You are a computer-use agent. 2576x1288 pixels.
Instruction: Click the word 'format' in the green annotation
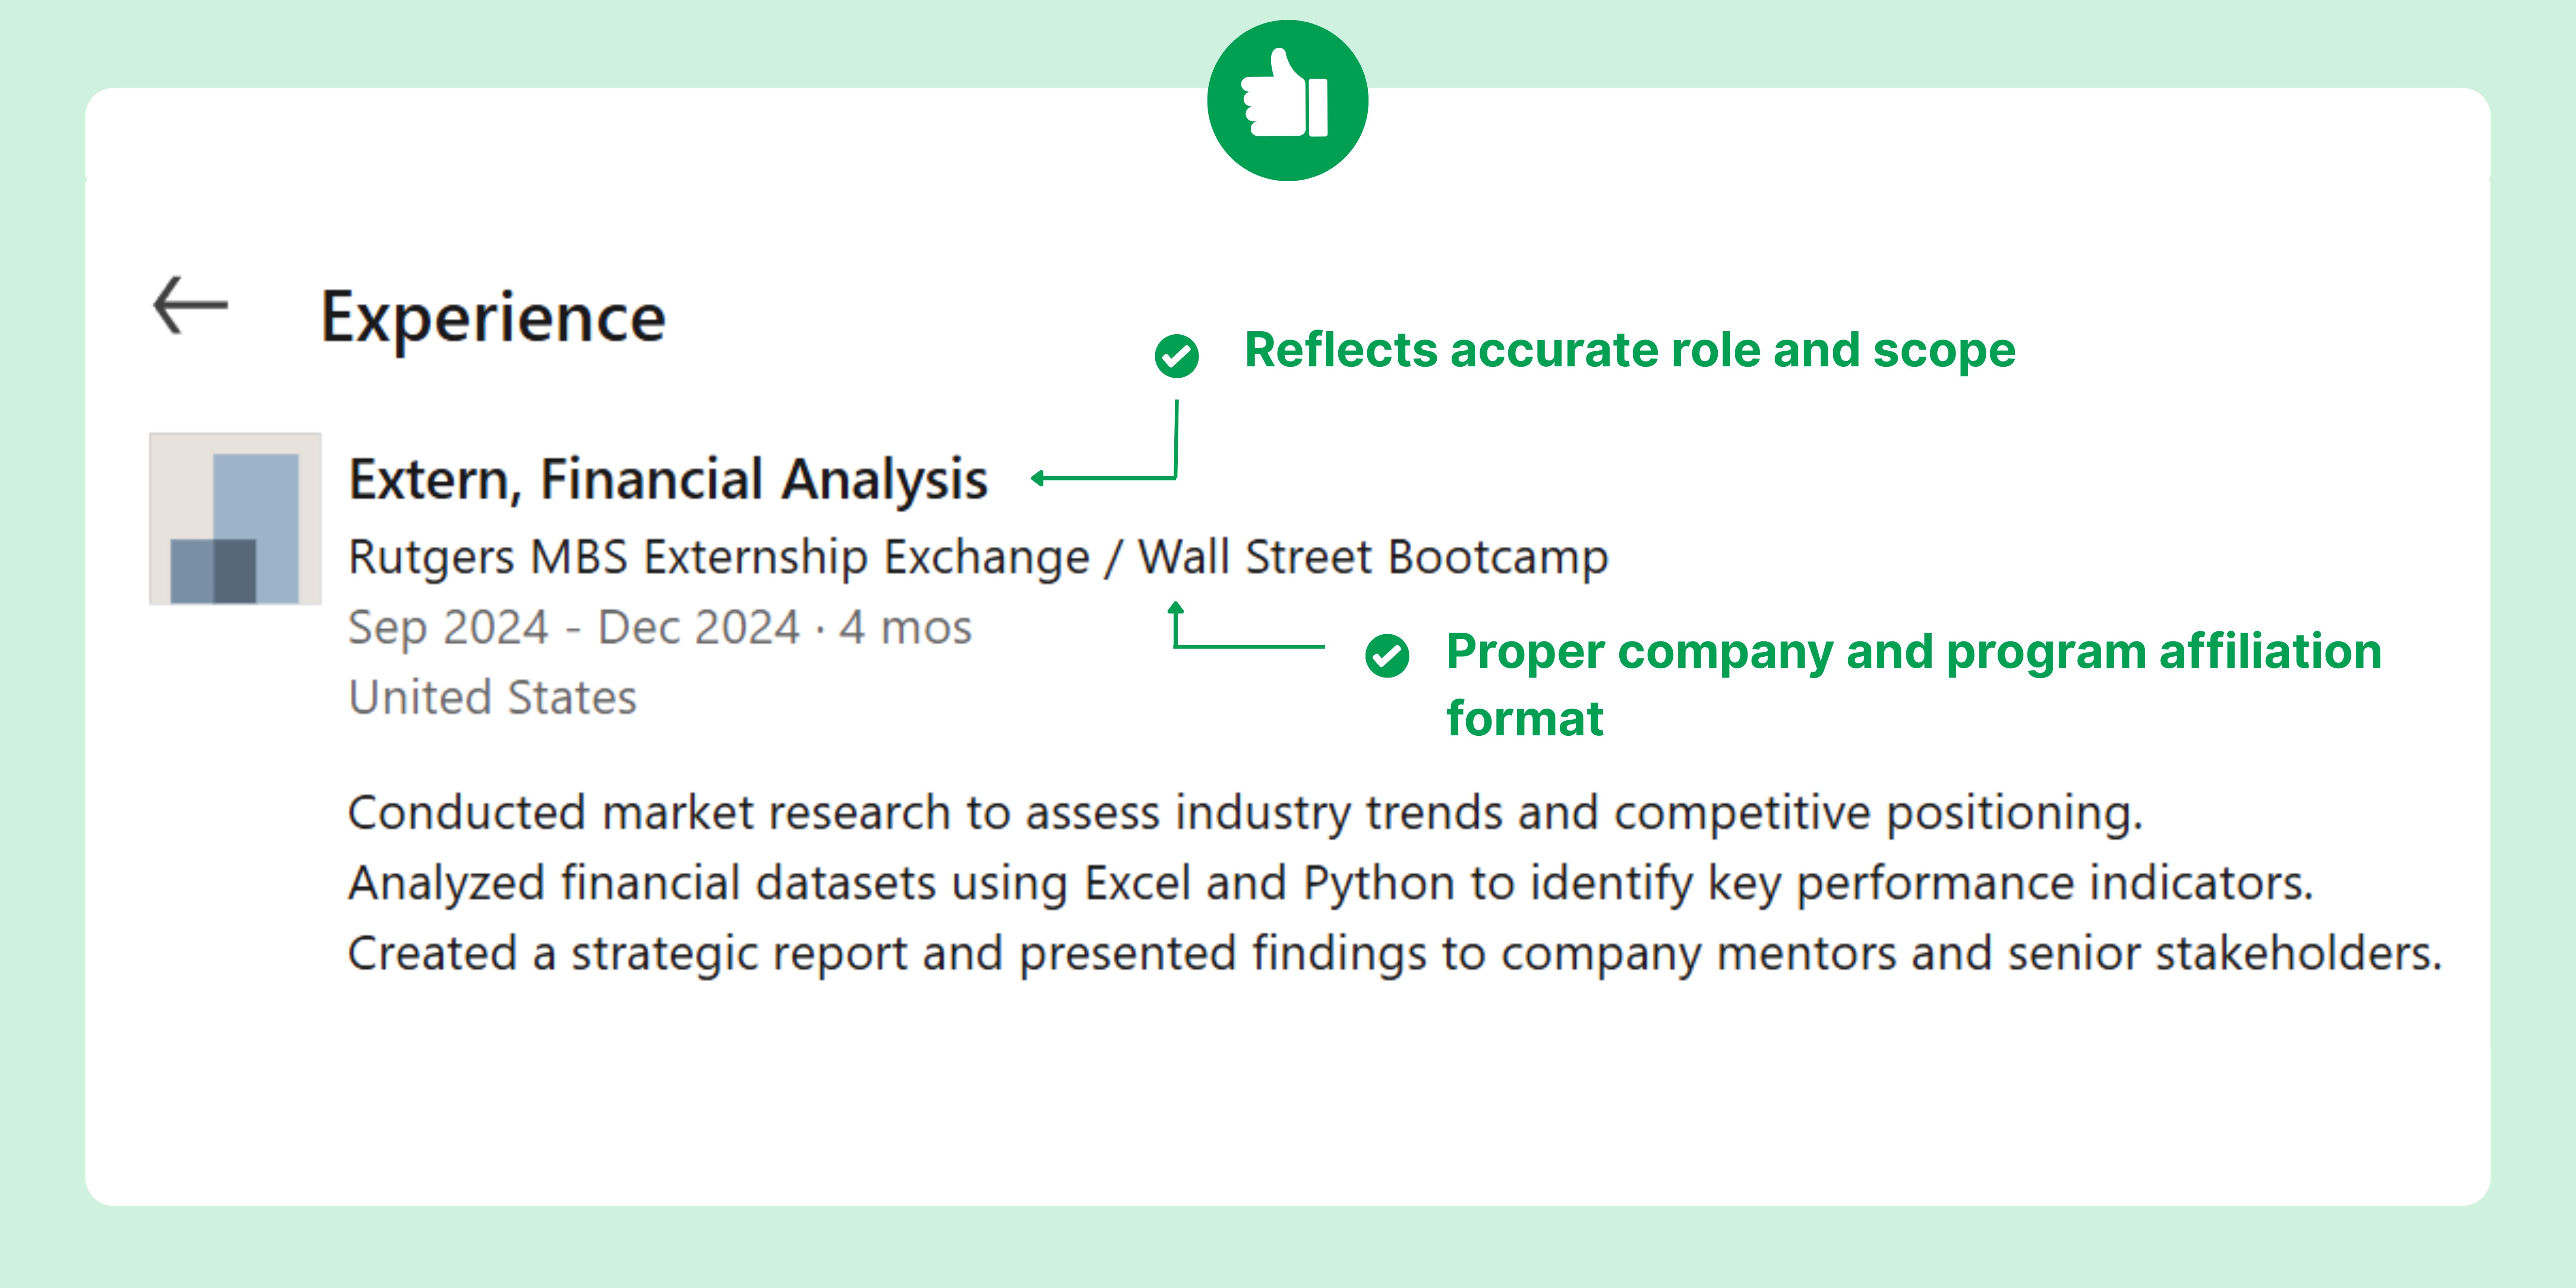pos(1524,718)
